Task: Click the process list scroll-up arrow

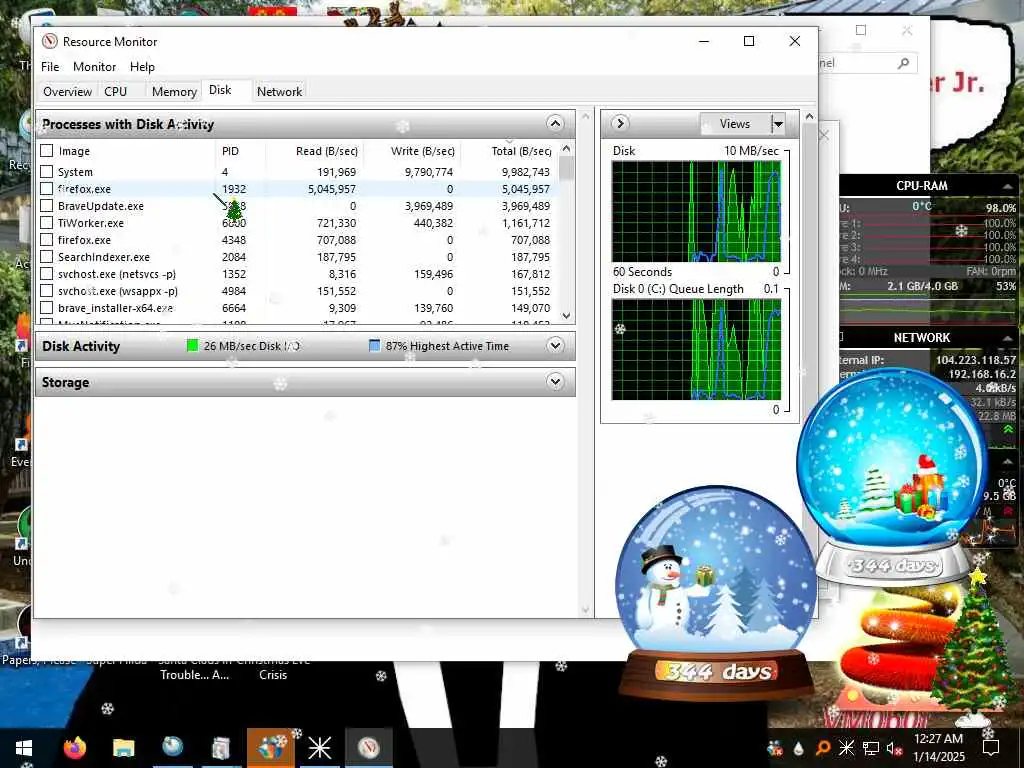Action: pos(566,148)
